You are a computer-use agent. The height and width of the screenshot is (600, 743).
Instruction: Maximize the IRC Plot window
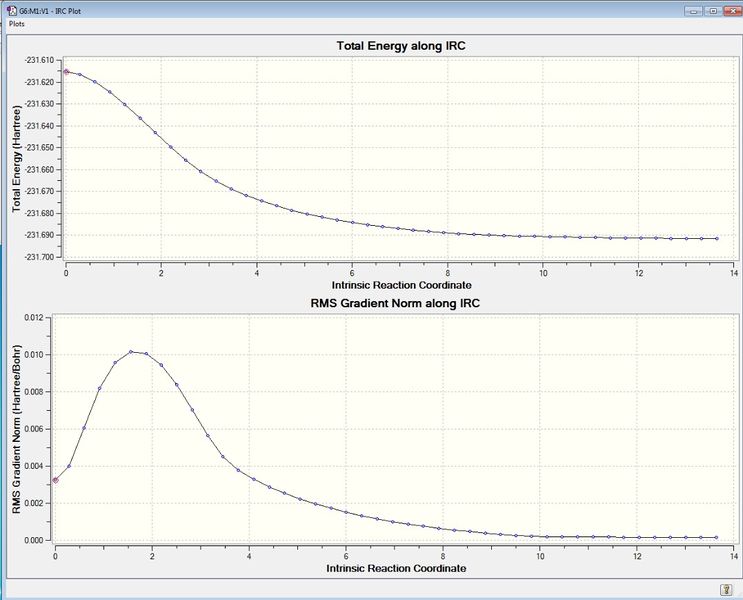(713, 10)
